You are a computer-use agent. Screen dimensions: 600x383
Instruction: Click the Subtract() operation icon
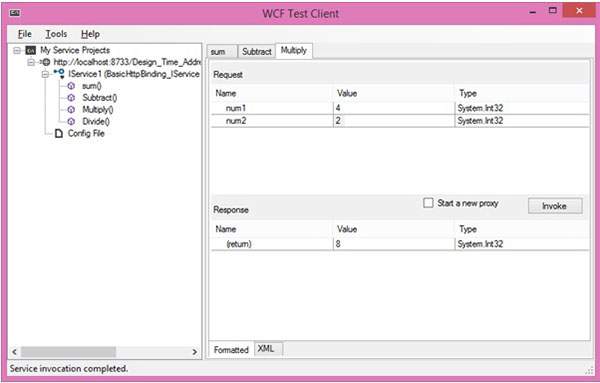(71, 98)
